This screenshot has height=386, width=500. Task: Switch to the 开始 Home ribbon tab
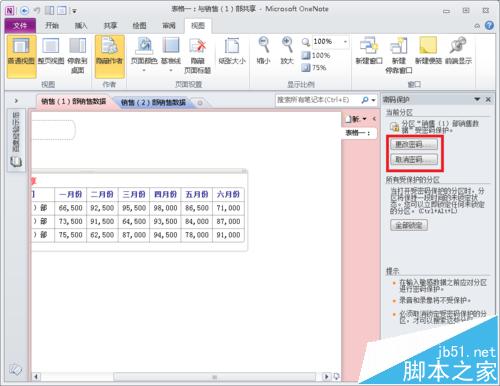[x=52, y=25]
